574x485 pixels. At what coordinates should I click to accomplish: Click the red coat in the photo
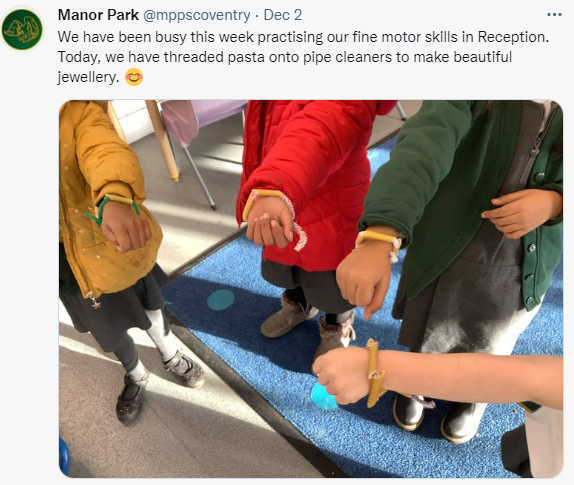click(x=311, y=172)
